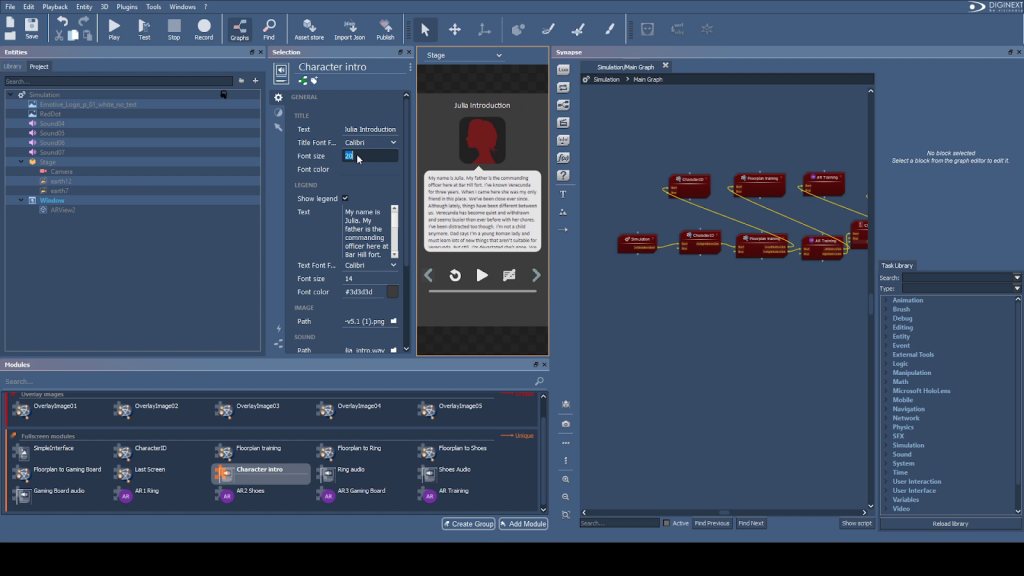This screenshot has width=1024, height=576.
Task: Click the Add Module button
Action: click(x=523, y=524)
